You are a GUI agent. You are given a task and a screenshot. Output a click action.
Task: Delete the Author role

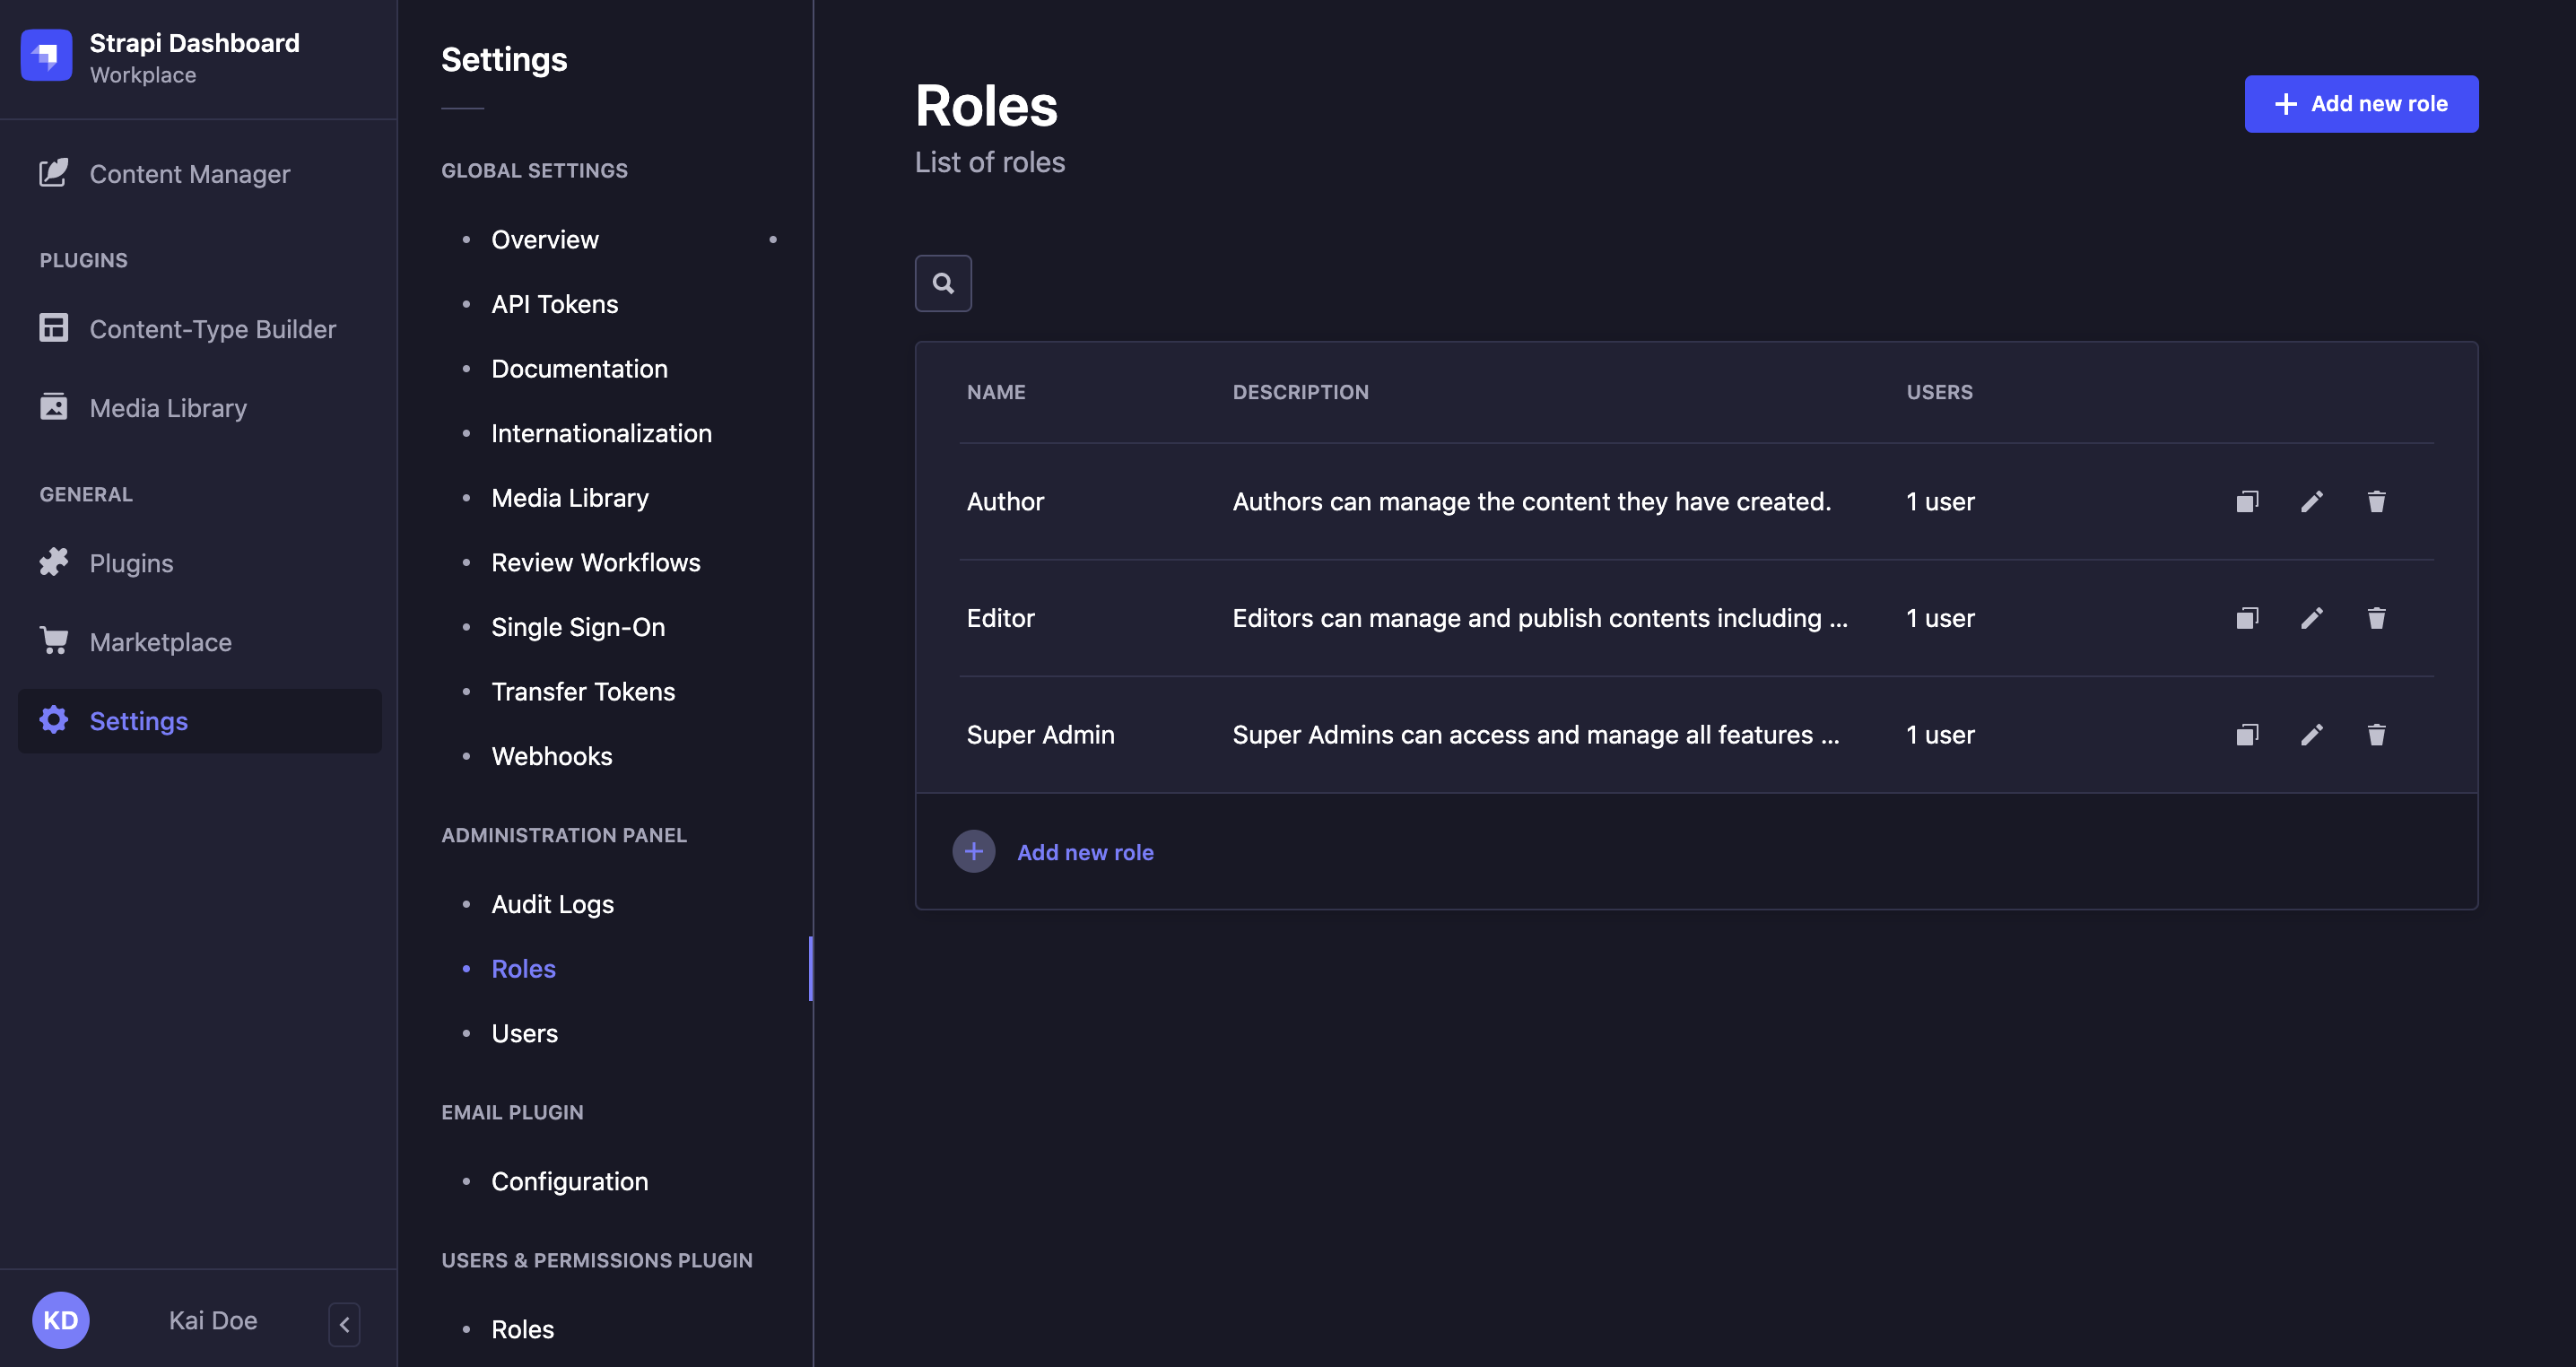pos(2377,501)
